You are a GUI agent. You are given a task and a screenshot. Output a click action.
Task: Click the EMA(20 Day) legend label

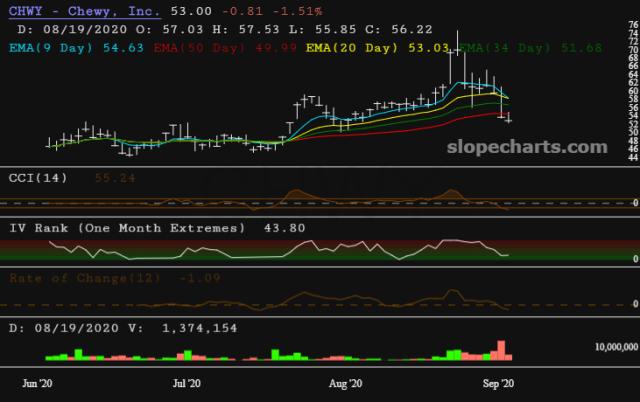click(x=342, y=46)
